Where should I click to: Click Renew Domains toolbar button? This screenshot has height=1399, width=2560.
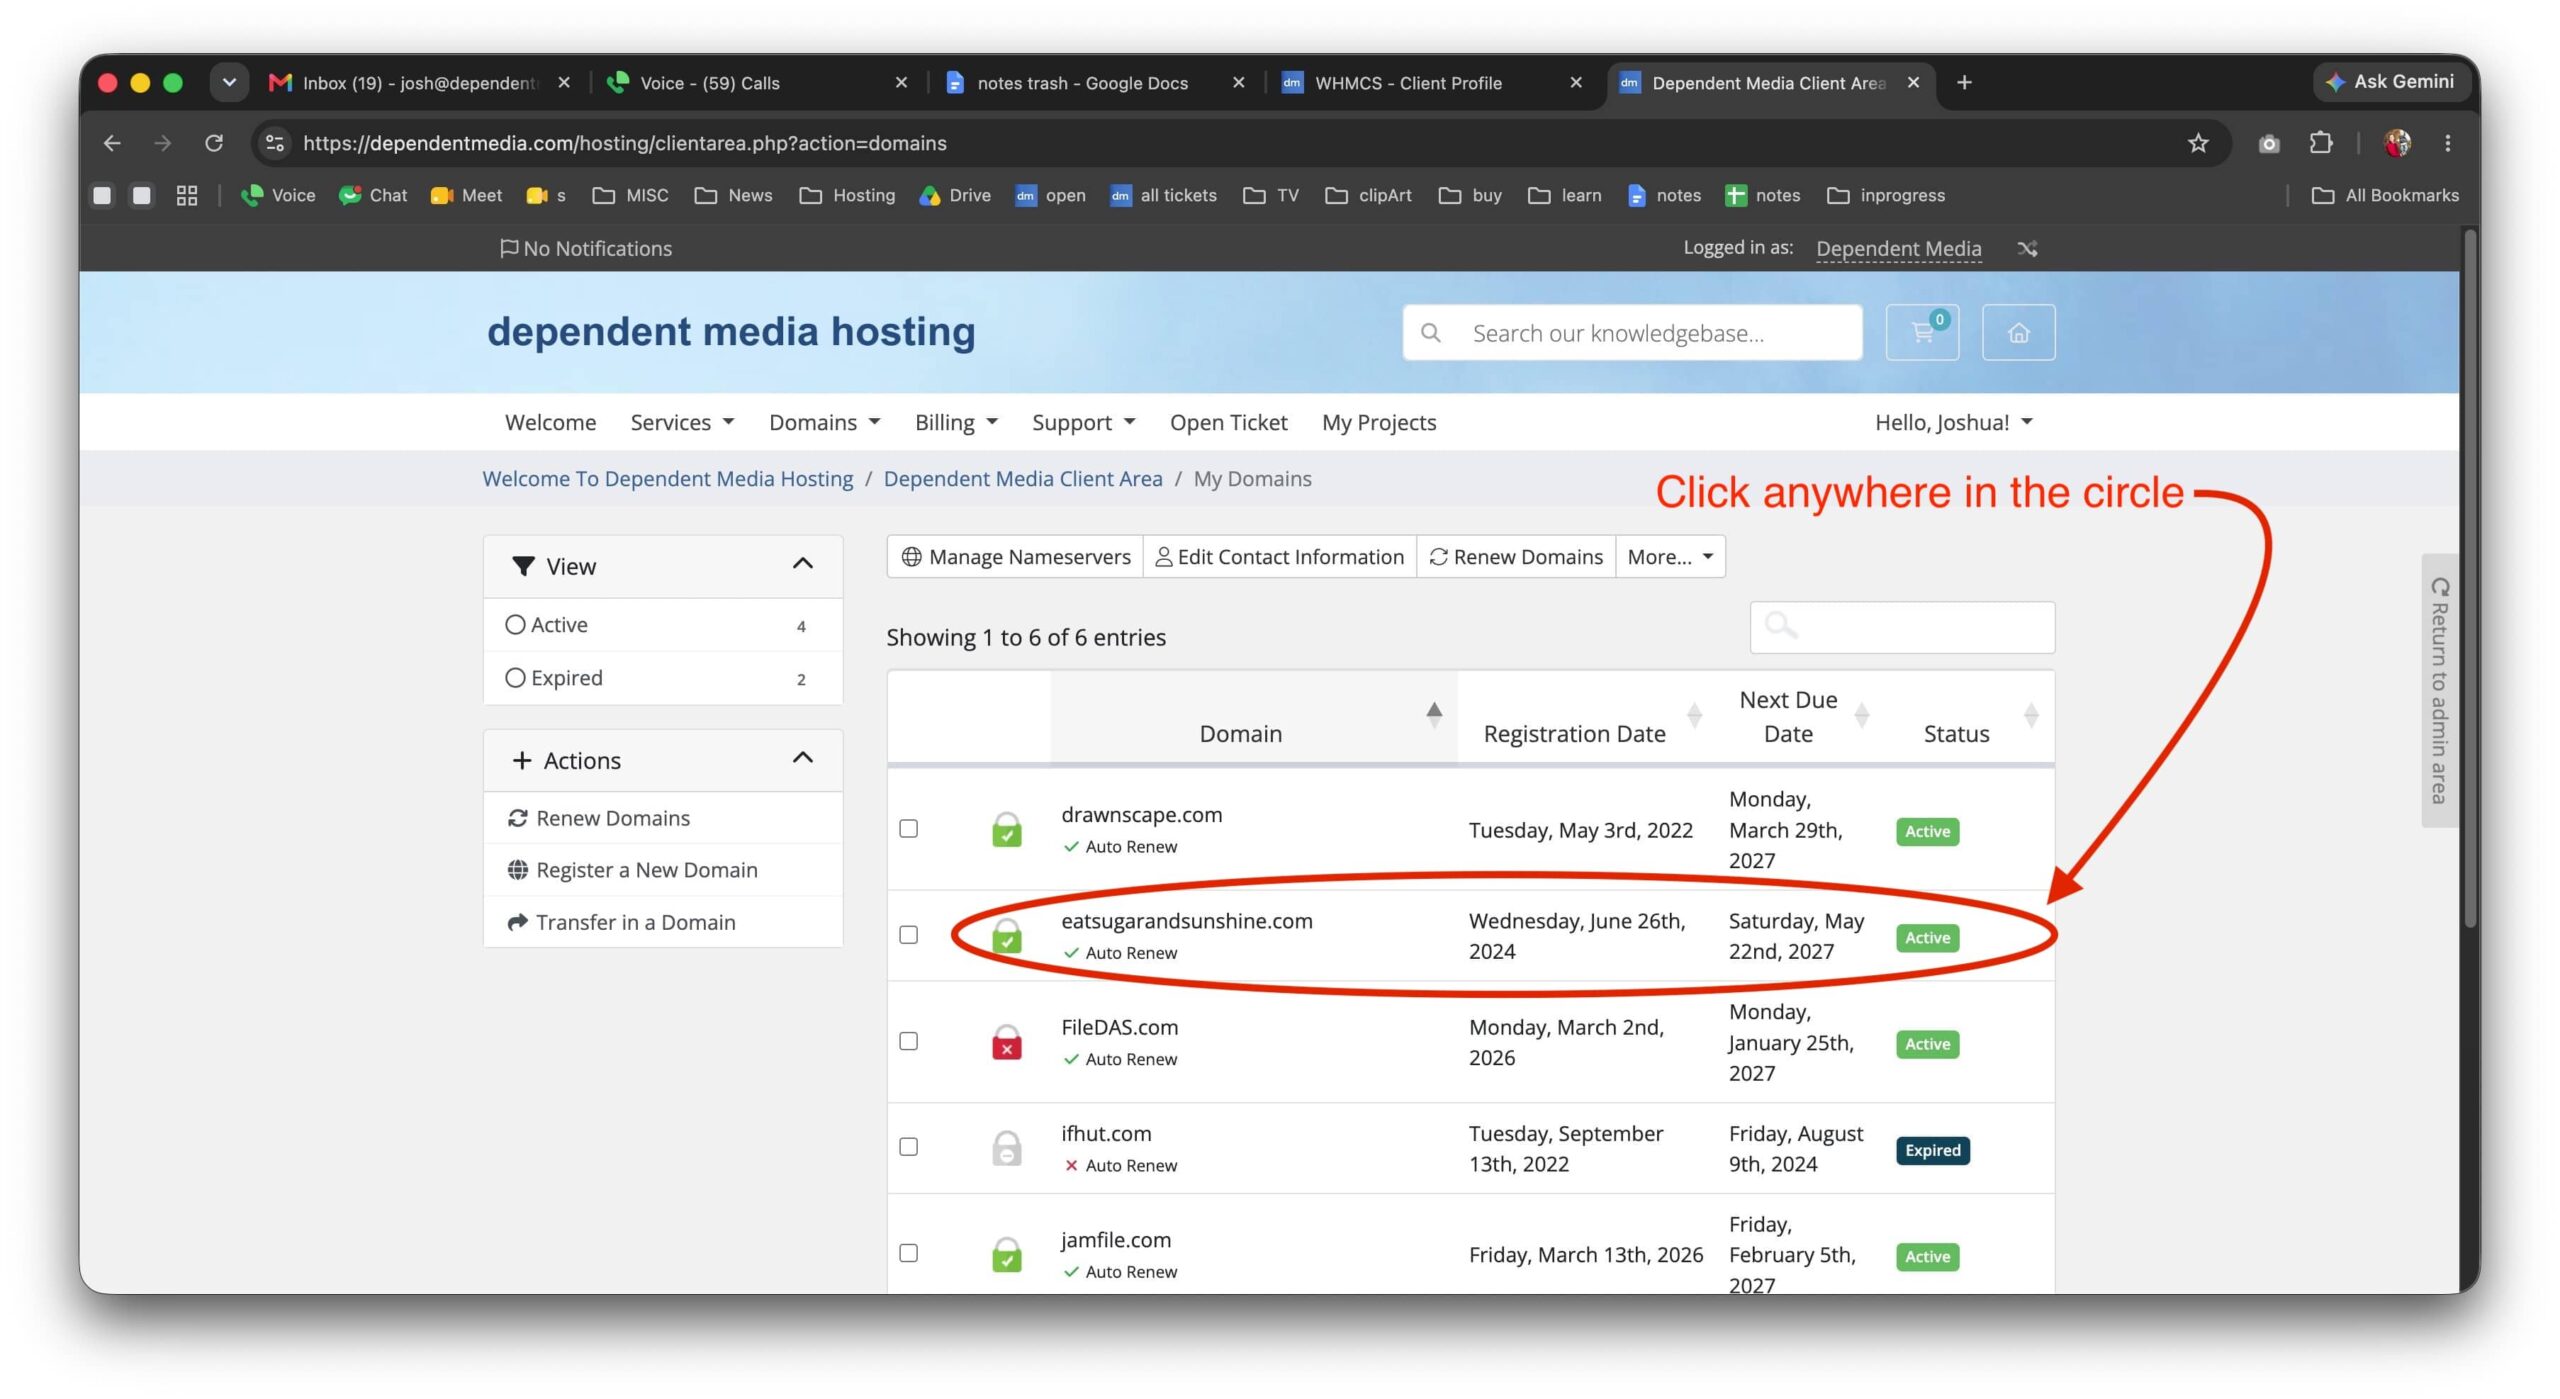click(1516, 557)
